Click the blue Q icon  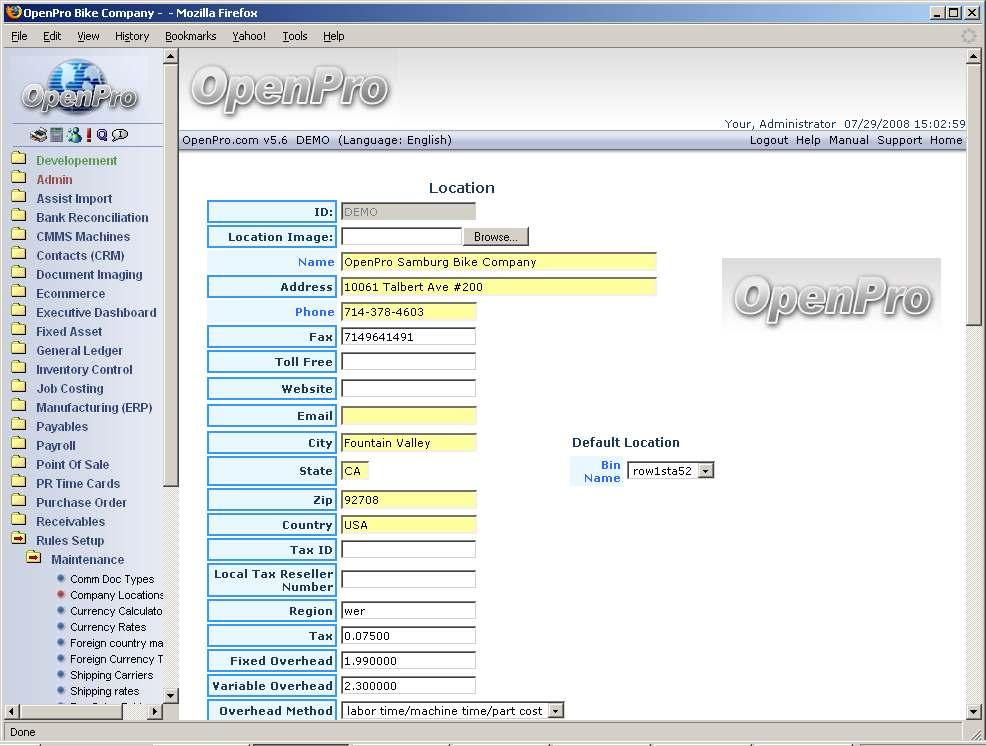102,135
